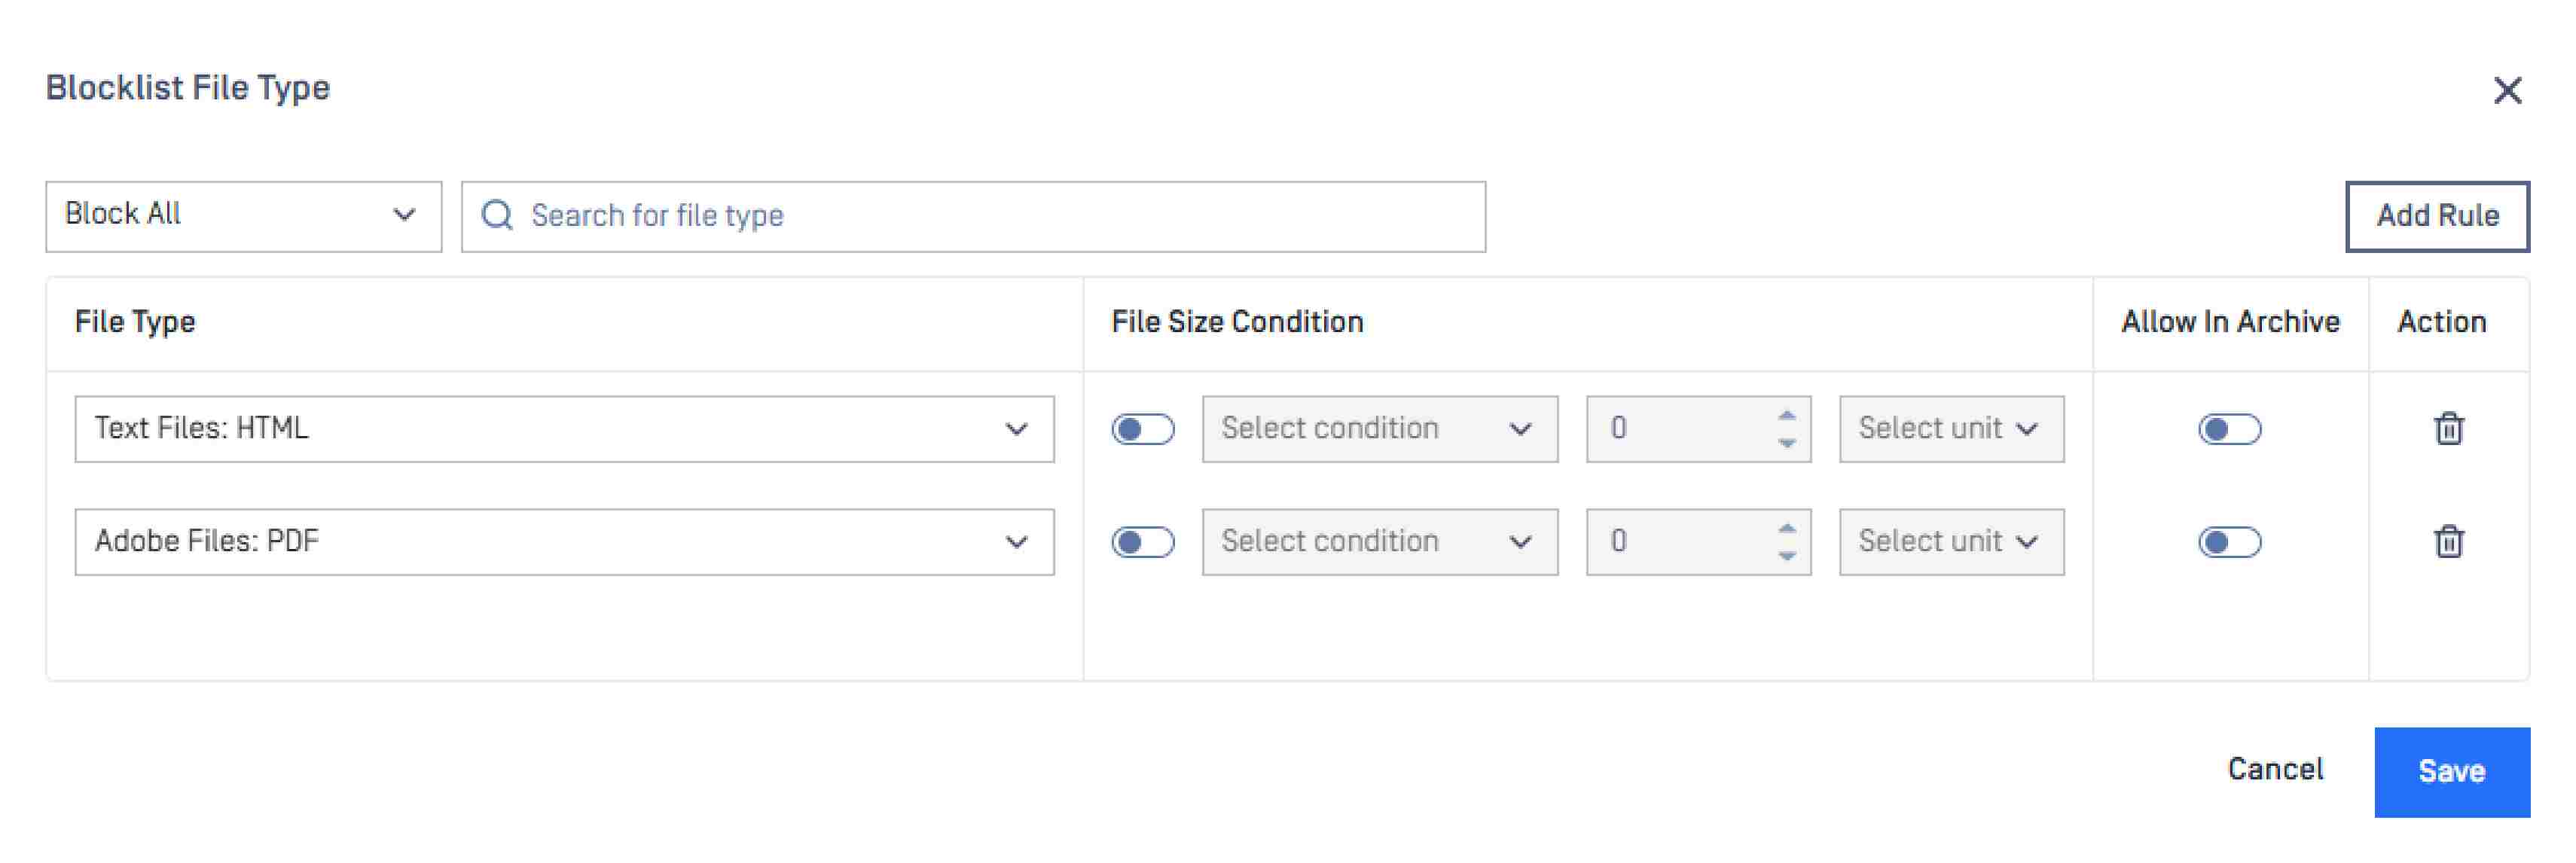The width and height of the screenshot is (2576, 863).
Task: Open Select condition dropdown in HTML row
Action: pyautogui.click(x=1379, y=429)
